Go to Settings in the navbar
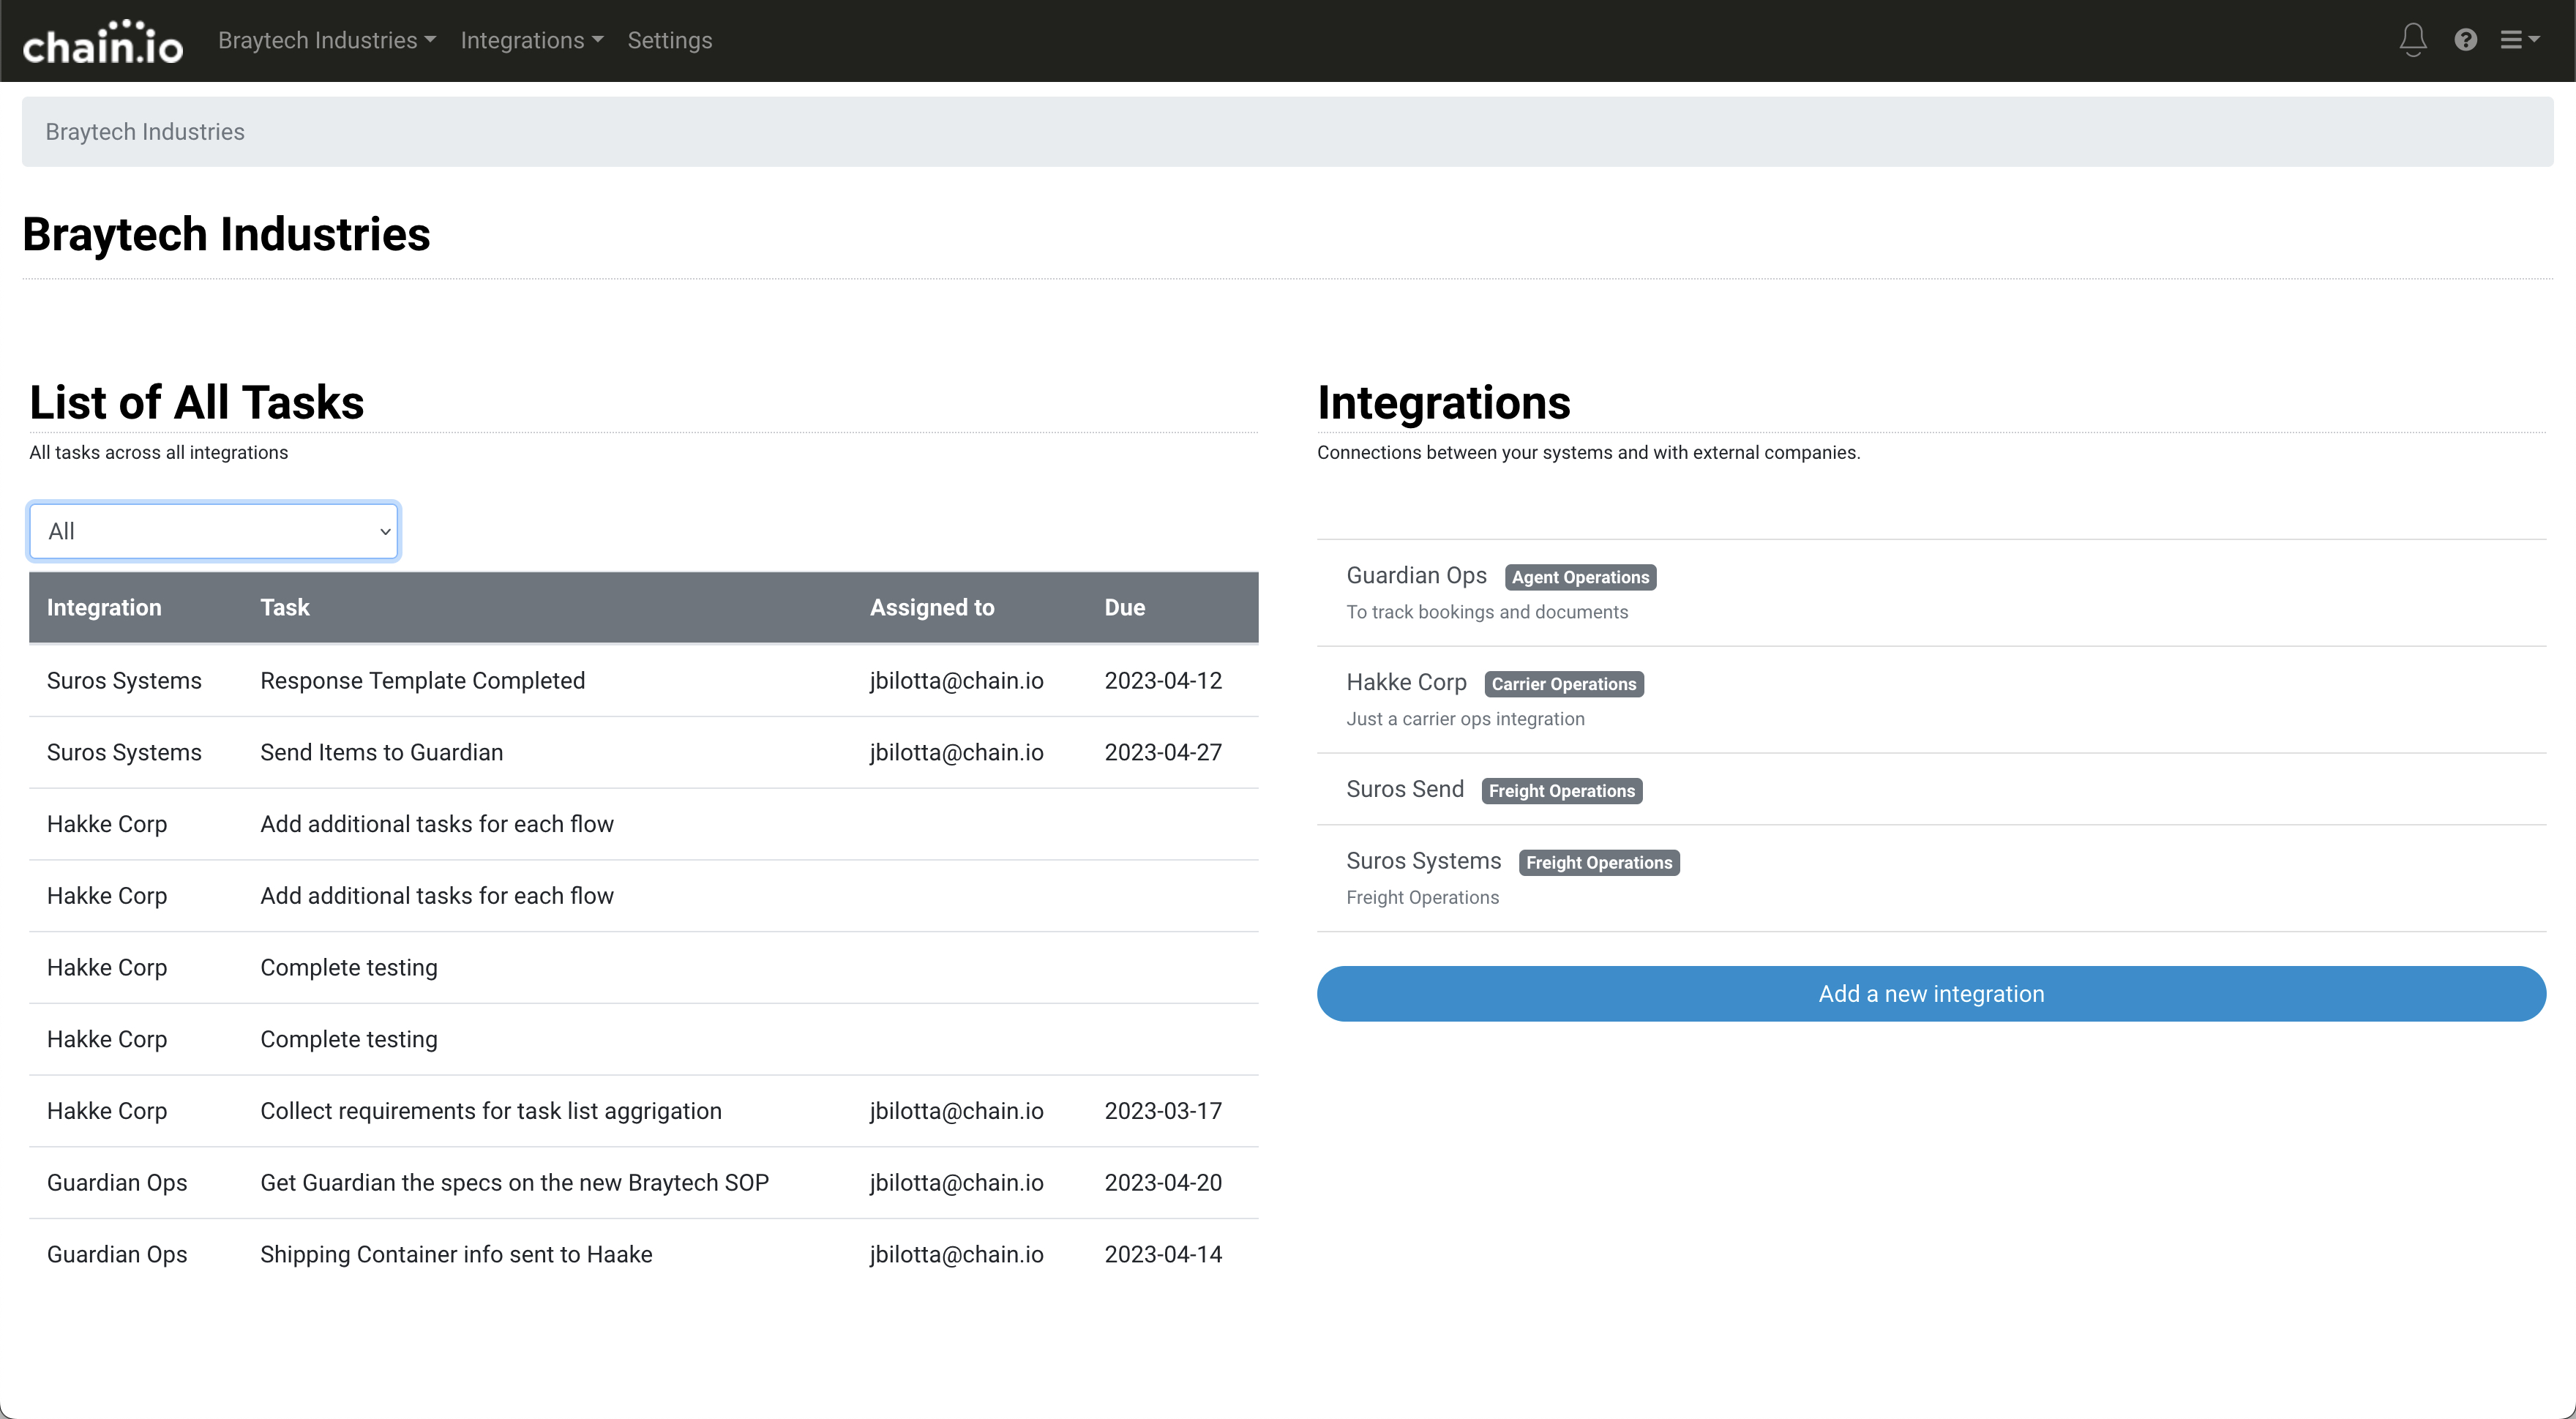 tap(669, 40)
